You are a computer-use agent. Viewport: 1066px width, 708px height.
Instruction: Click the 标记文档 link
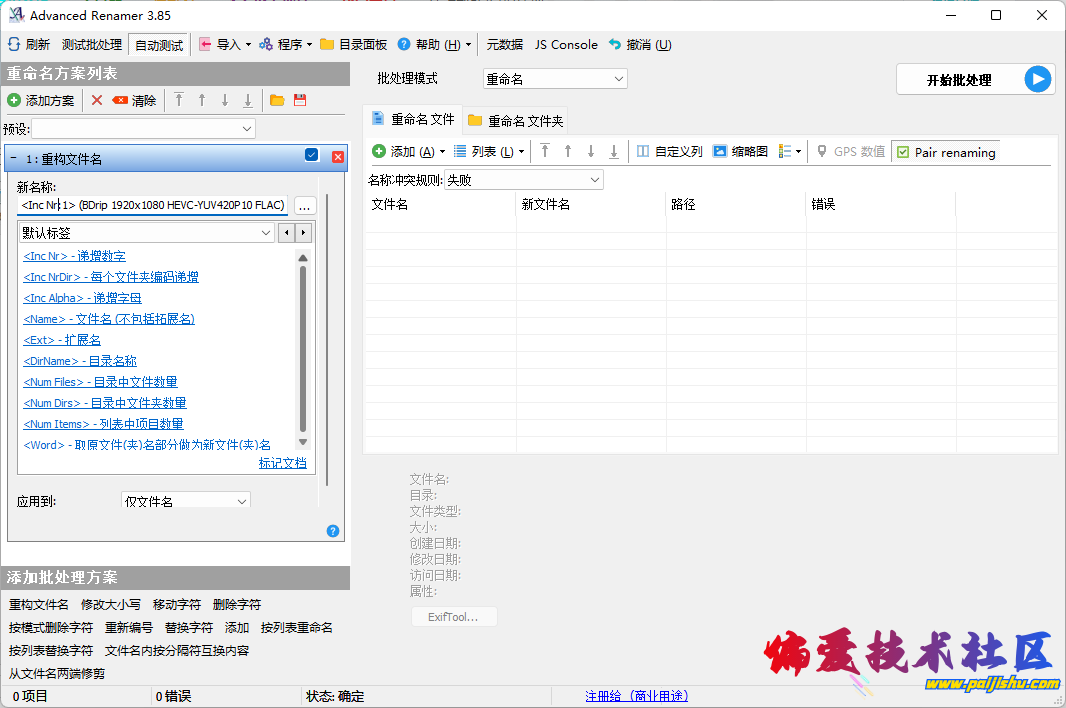[x=282, y=463]
